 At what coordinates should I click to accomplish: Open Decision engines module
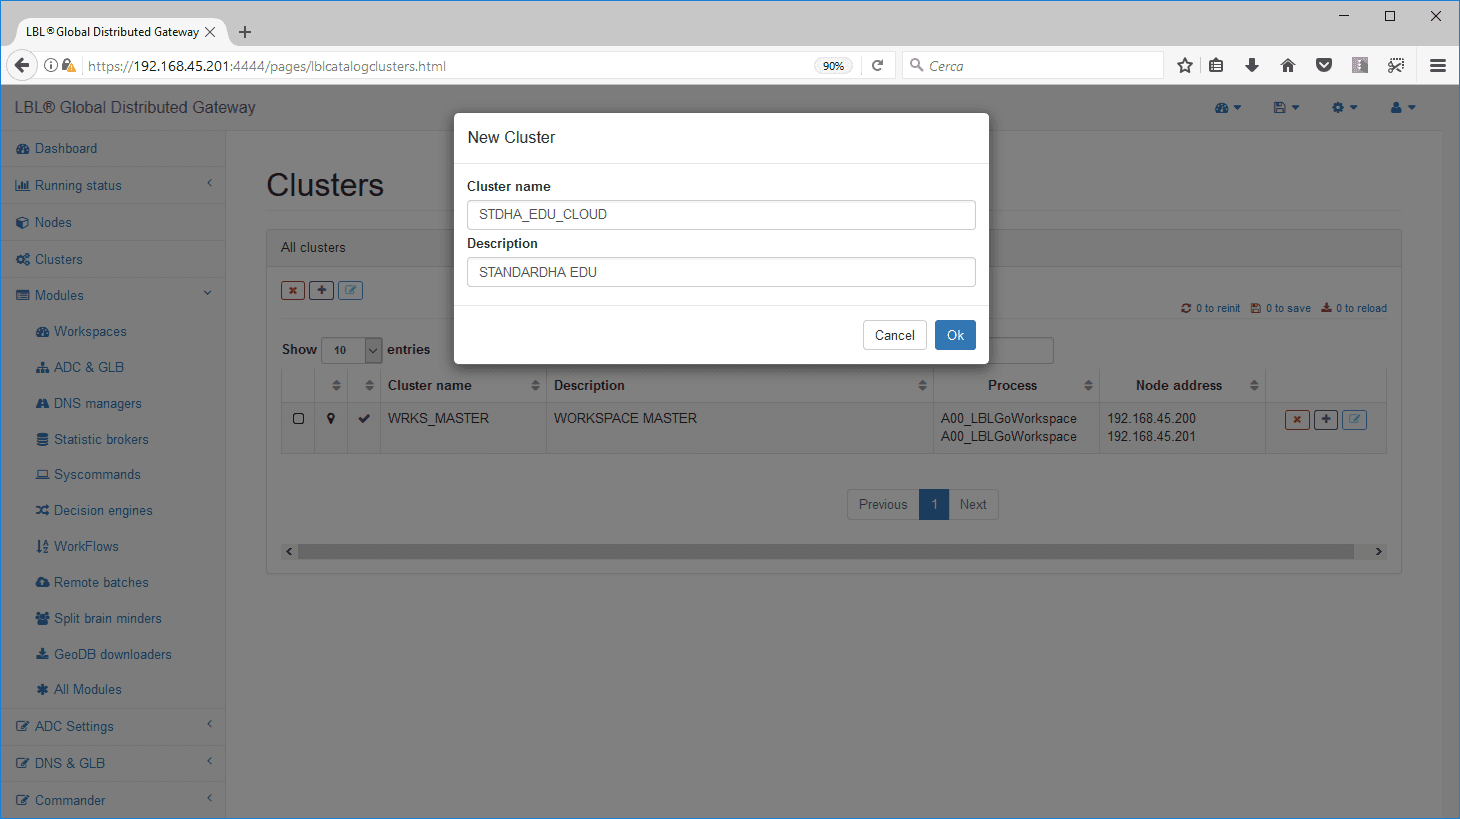click(x=103, y=510)
